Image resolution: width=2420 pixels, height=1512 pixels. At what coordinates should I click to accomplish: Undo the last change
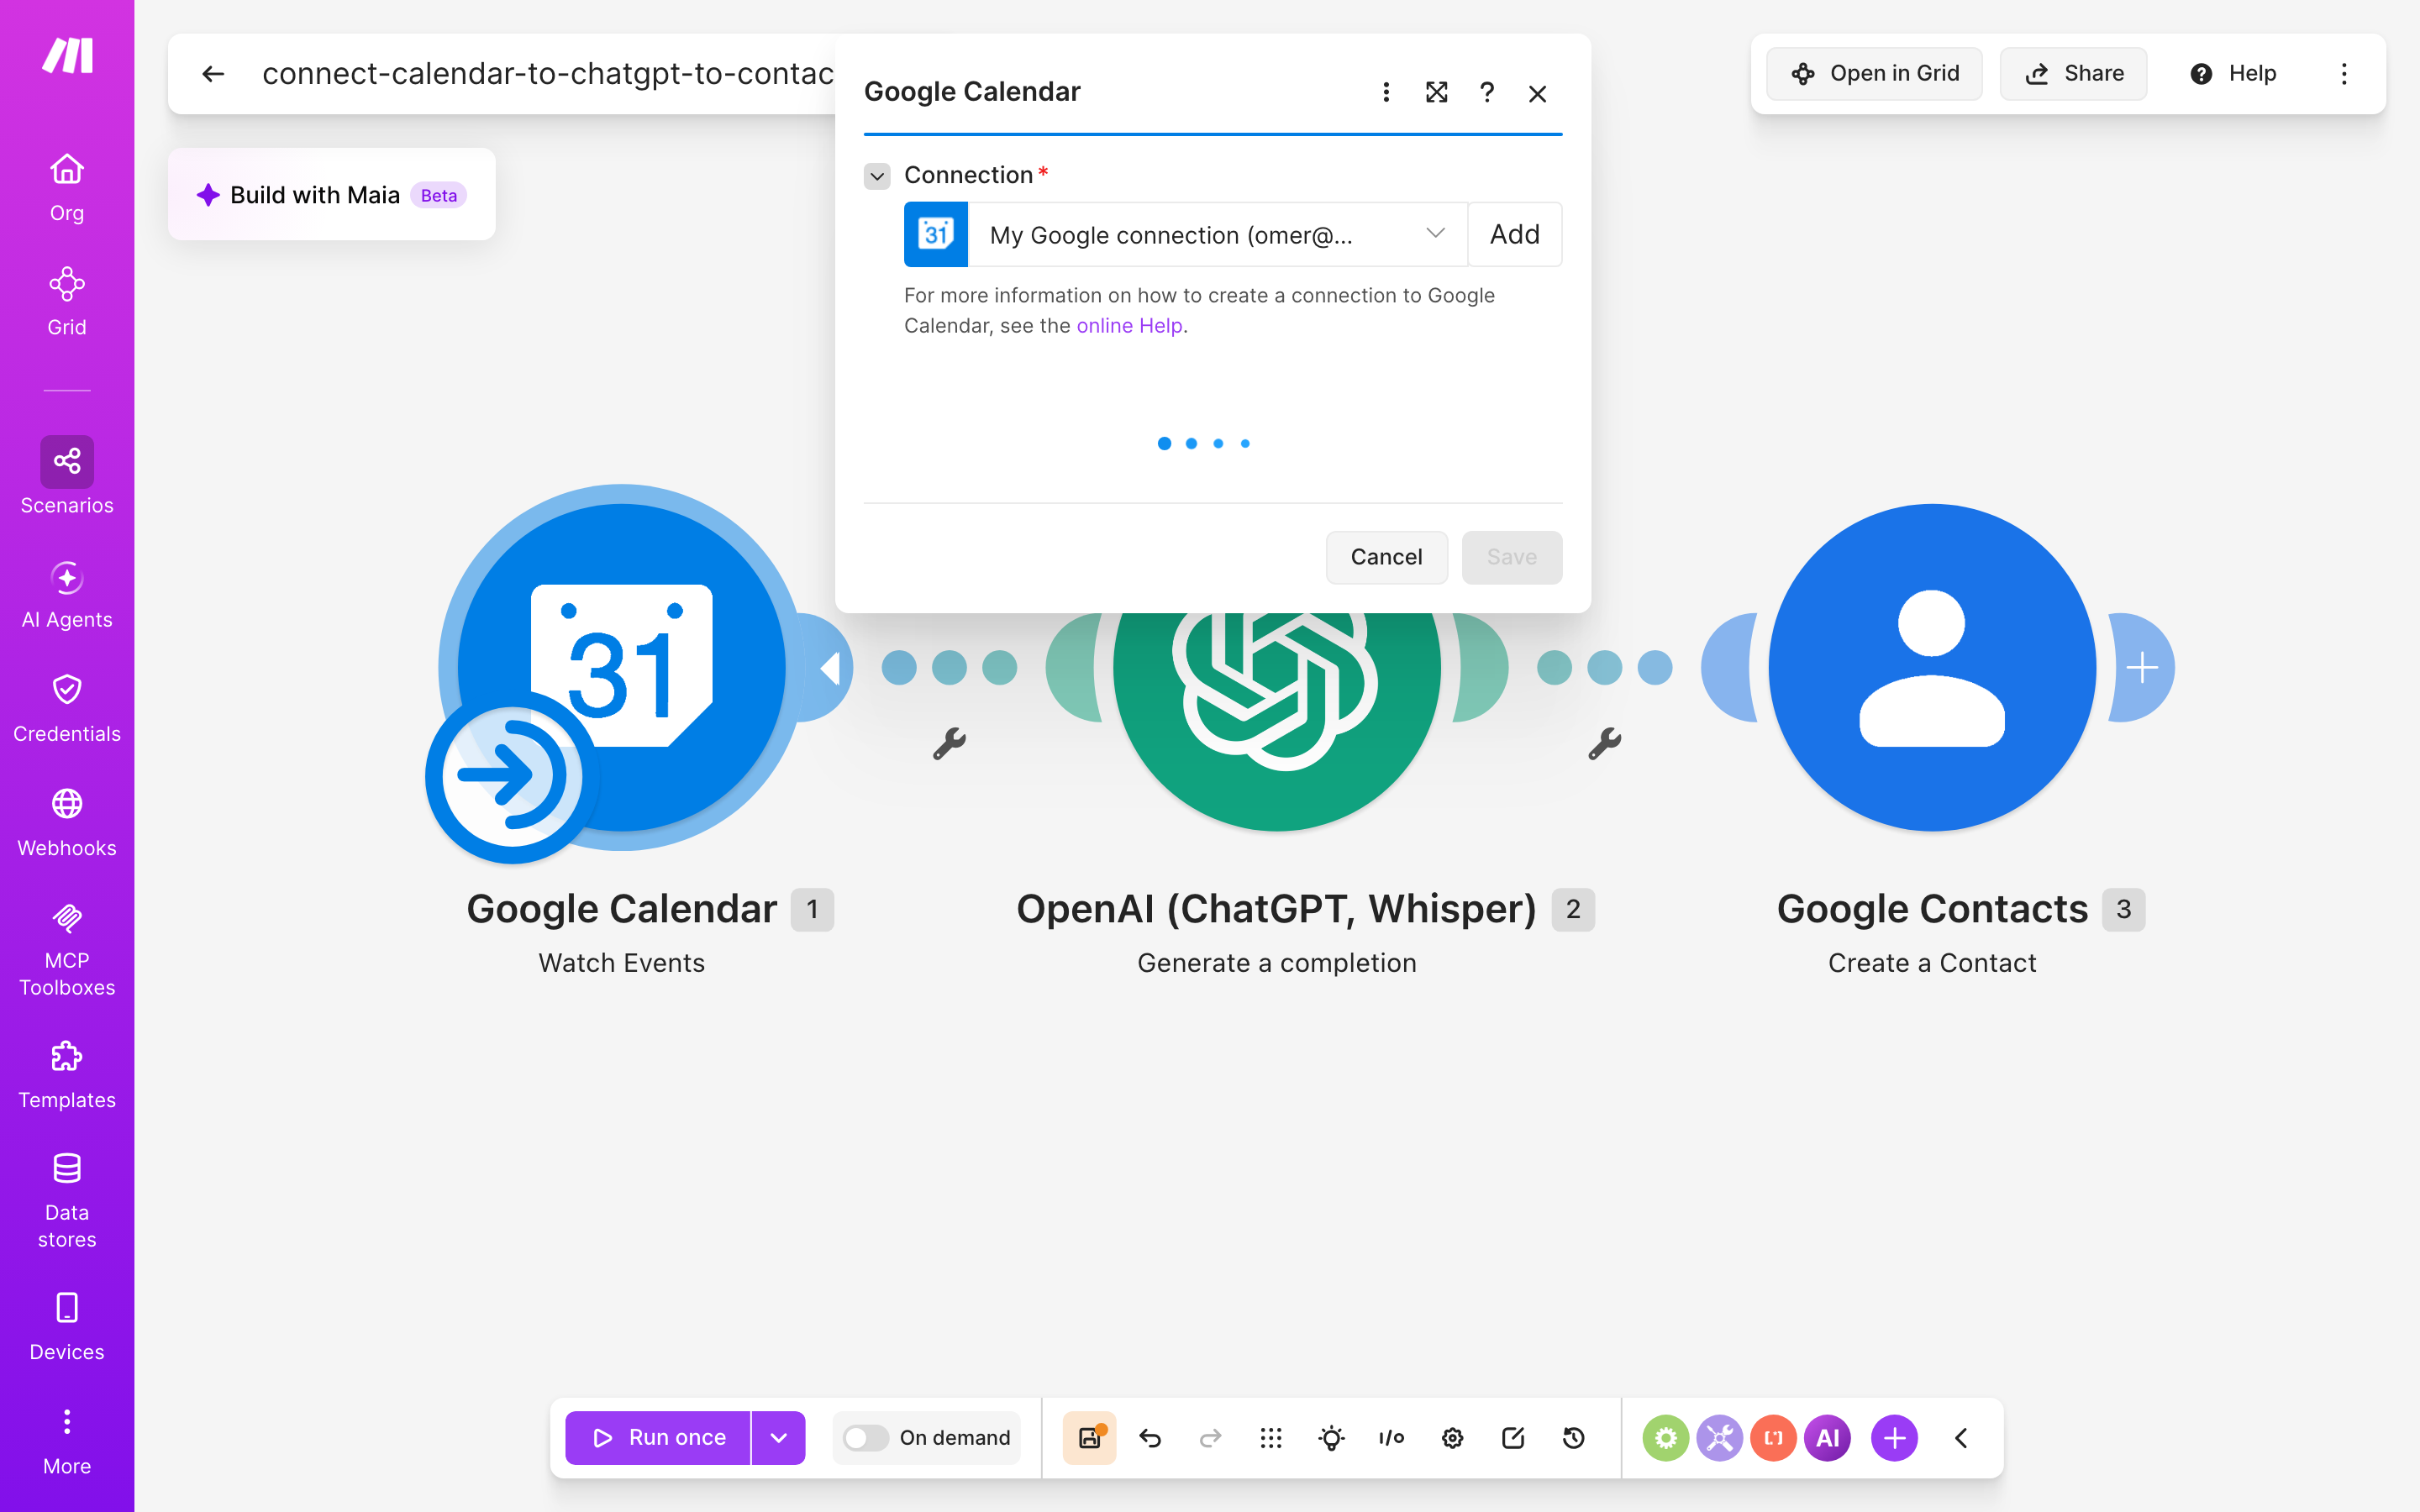[x=1150, y=1438]
